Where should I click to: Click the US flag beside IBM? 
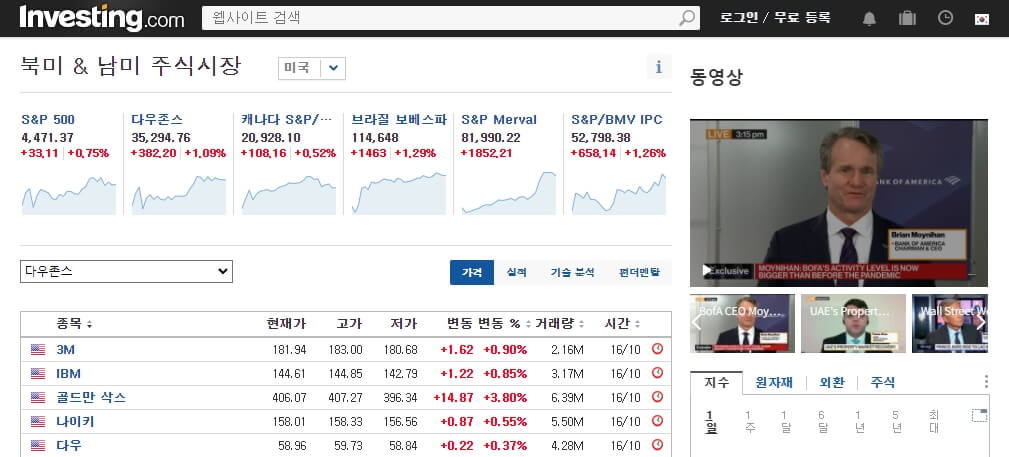coord(38,373)
